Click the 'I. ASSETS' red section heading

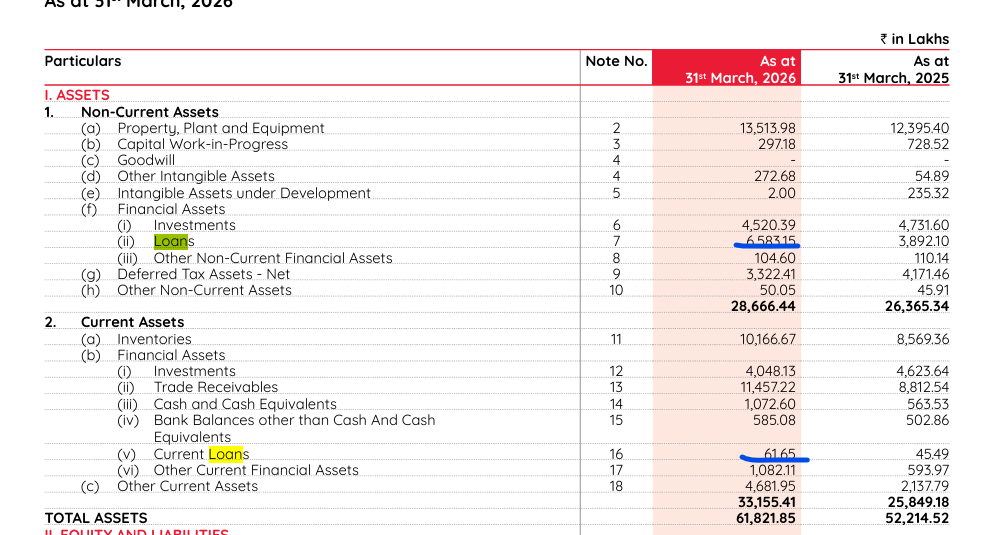tap(77, 95)
